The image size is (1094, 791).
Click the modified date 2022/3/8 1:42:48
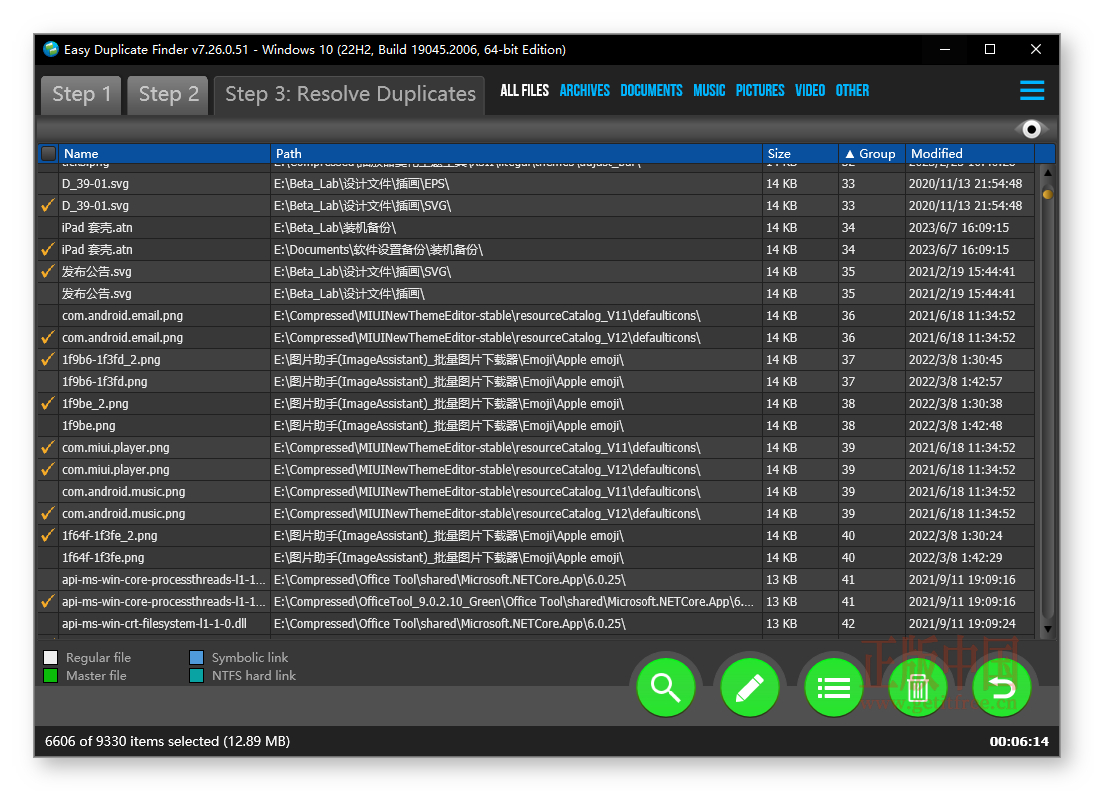point(955,425)
